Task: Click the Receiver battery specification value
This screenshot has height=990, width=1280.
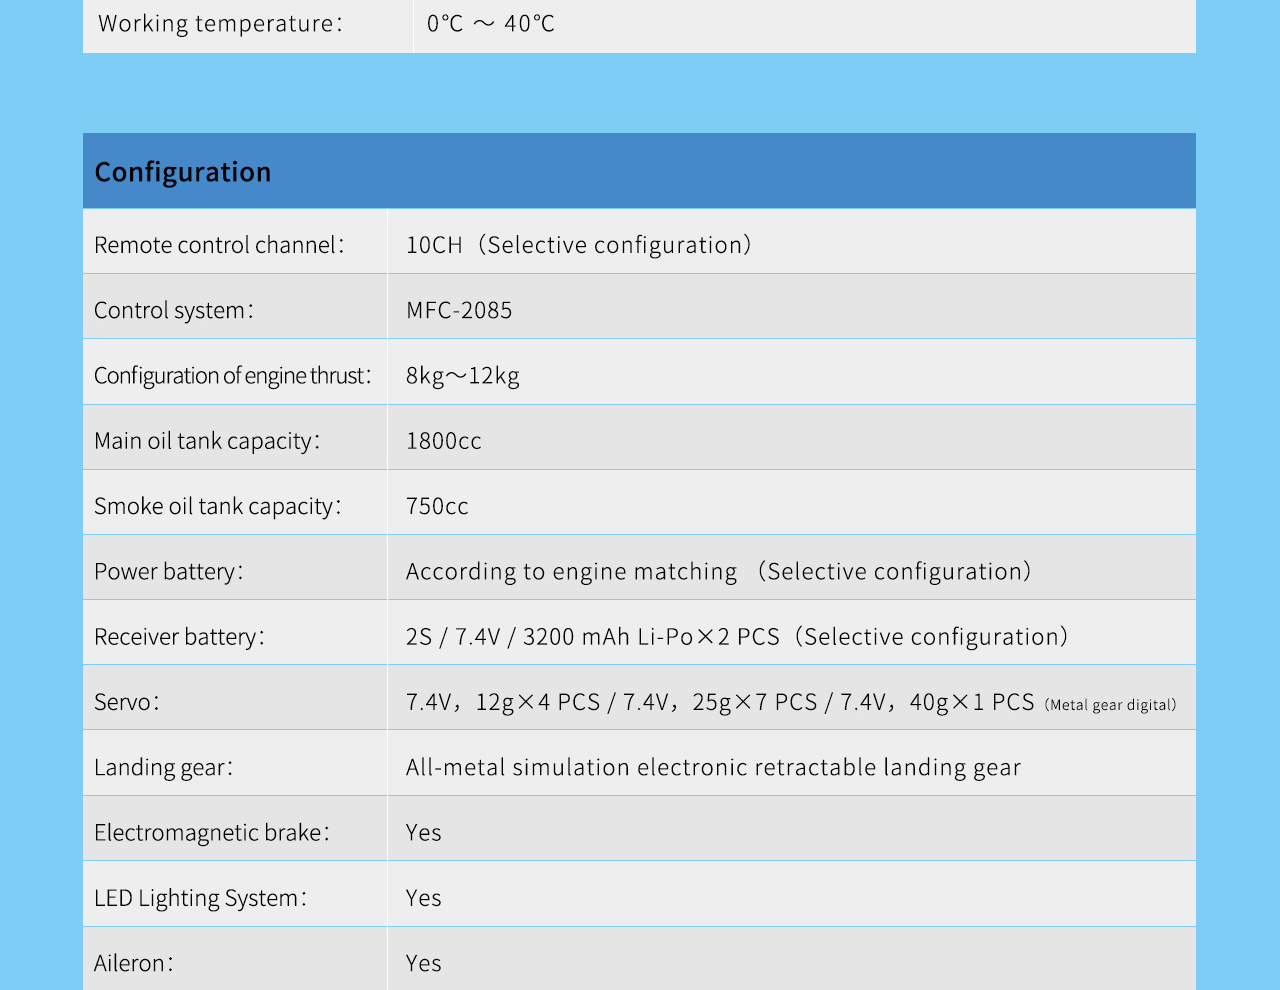Action: pyautogui.click(x=736, y=637)
